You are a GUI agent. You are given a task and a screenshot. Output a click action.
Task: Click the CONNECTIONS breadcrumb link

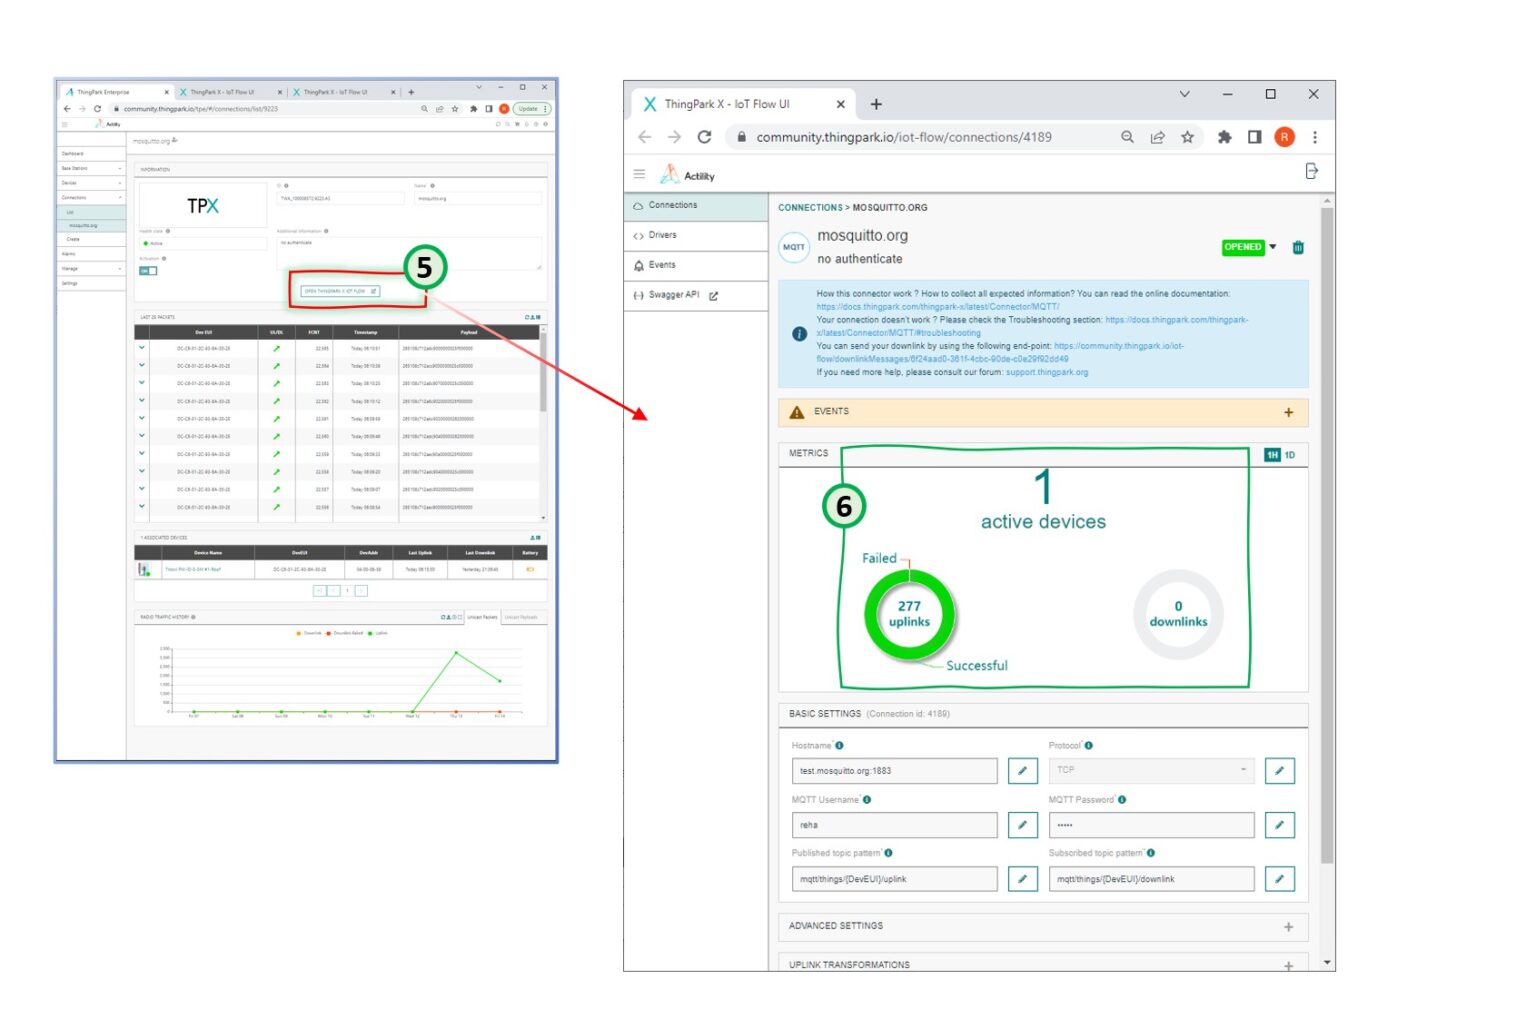pyautogui.click(x=810, y=208)
